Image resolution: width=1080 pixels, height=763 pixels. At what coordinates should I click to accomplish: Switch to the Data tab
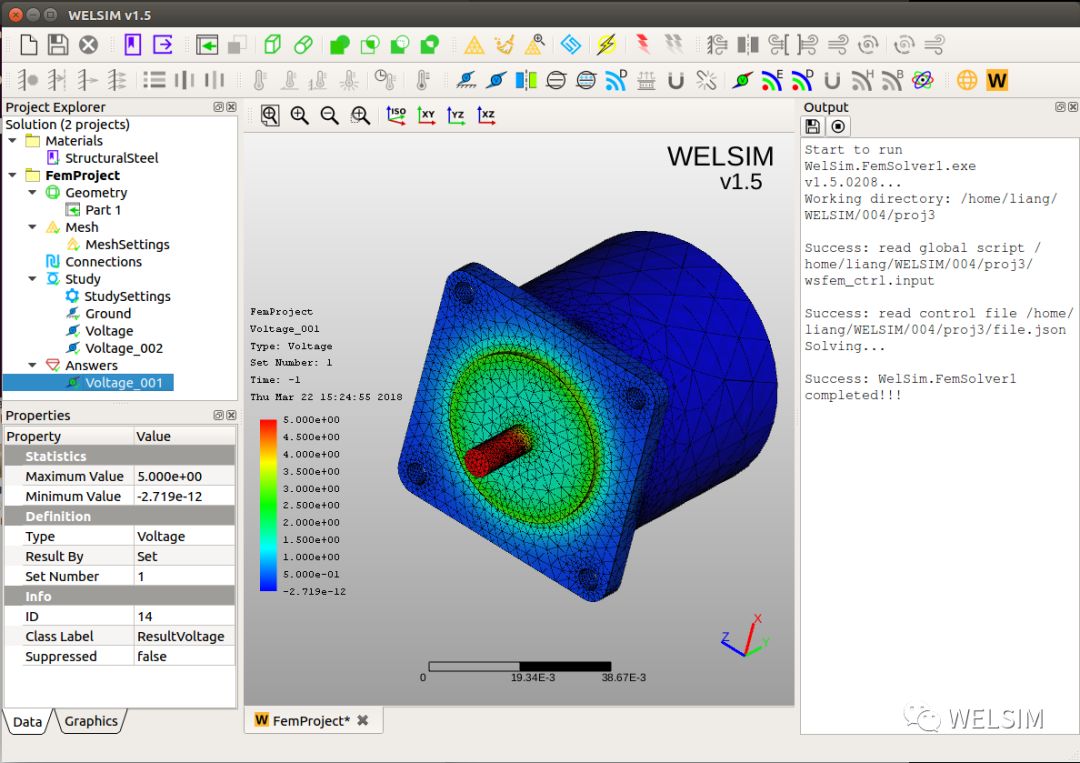(28, 722)
